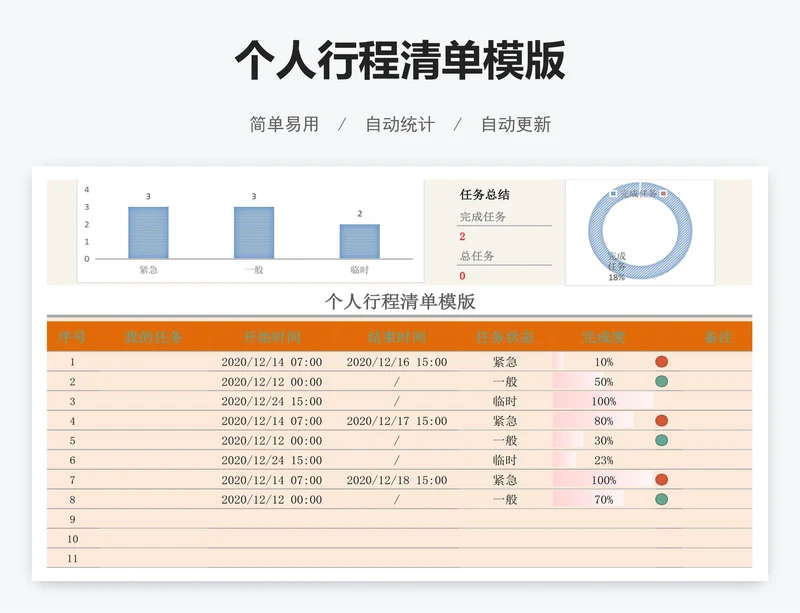Click the 30% progress bar in row 5
The image size is (800, 613).
[x=568, y=440]
